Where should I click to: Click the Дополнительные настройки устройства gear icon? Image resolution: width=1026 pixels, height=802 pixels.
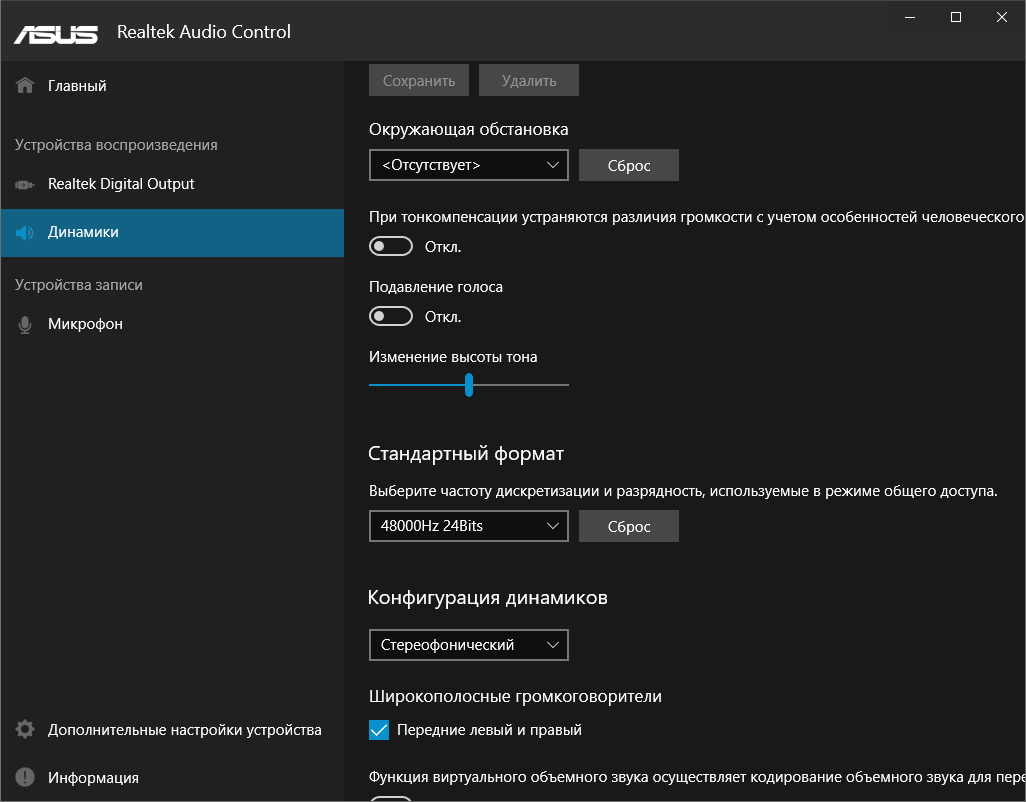(24, 729)
